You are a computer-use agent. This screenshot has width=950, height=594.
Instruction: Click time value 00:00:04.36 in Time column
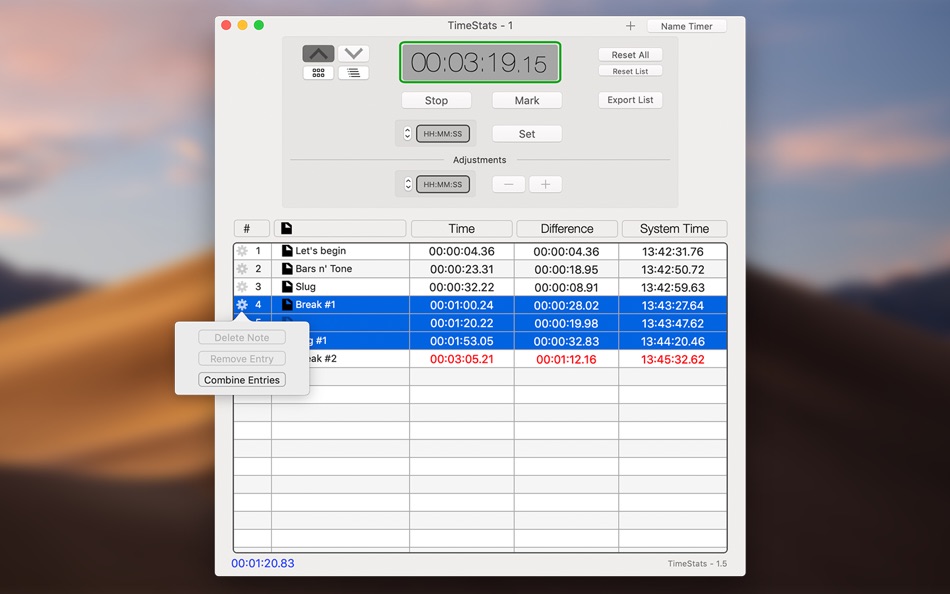click(x=462, y=252)
